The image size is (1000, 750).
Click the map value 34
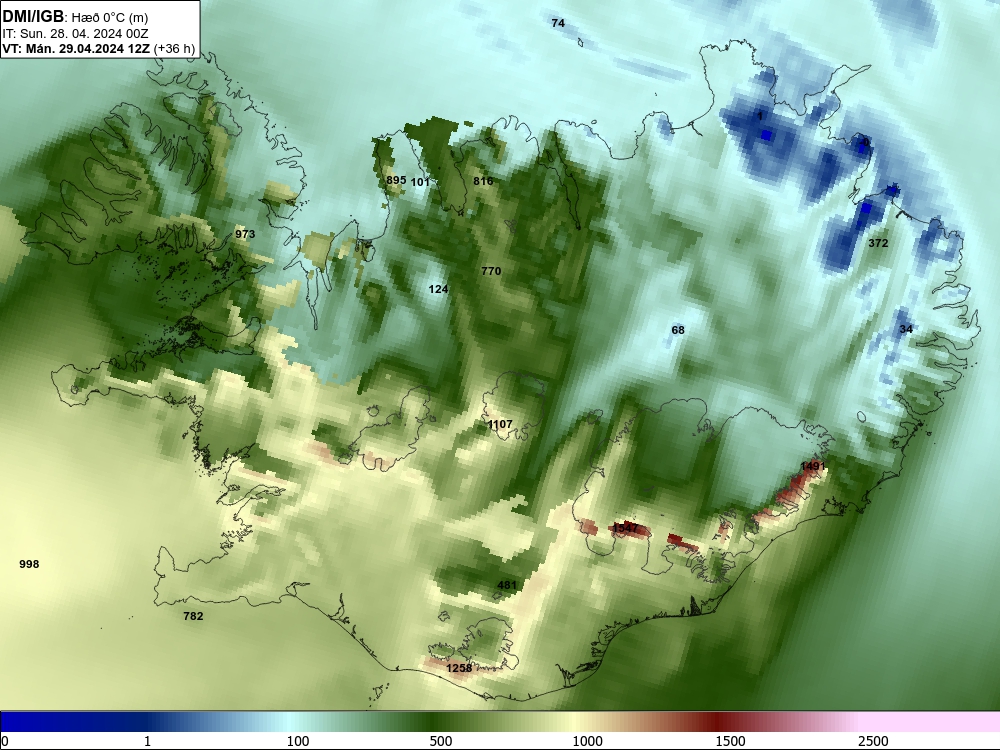pyautogui.click(x=906, y=329)
